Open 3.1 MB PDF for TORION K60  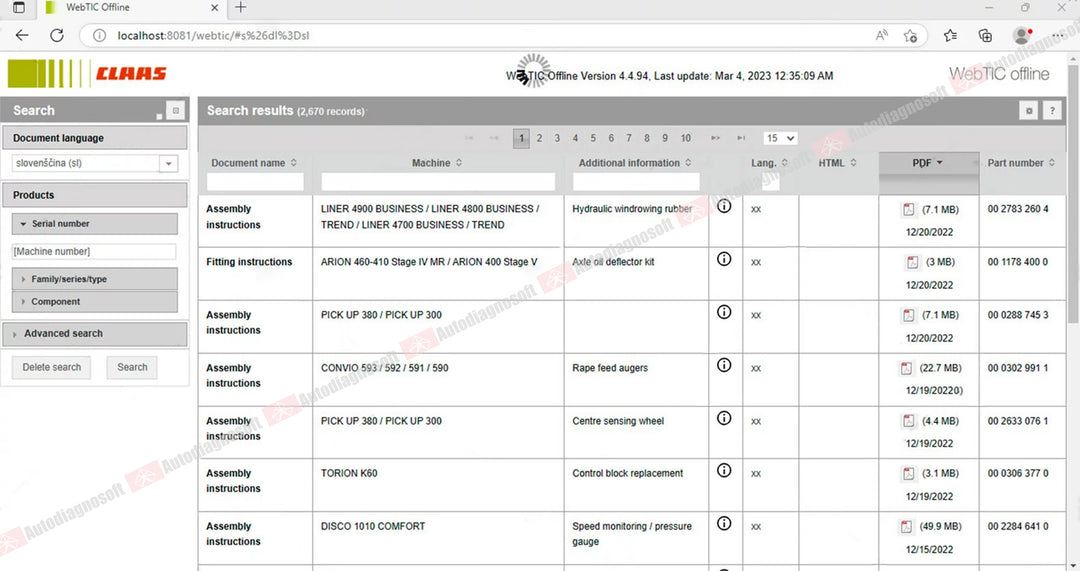(x=908, y=473)
